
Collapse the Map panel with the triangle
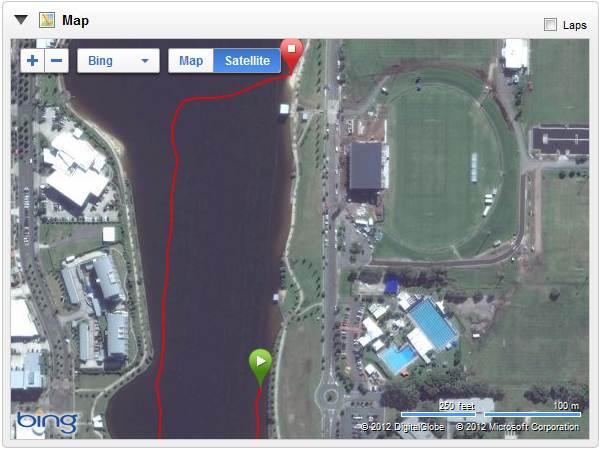[21, 19]
